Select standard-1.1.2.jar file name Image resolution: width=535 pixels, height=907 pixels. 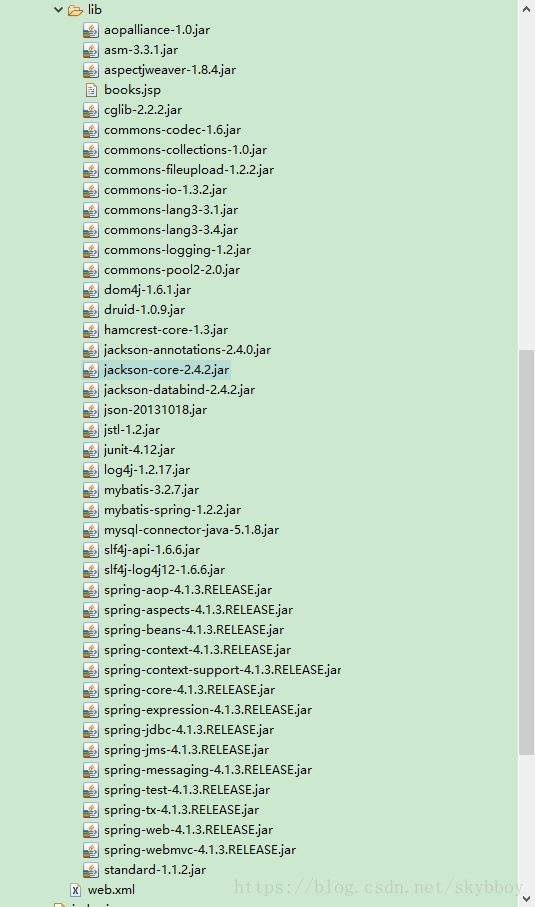click(155, 870)
